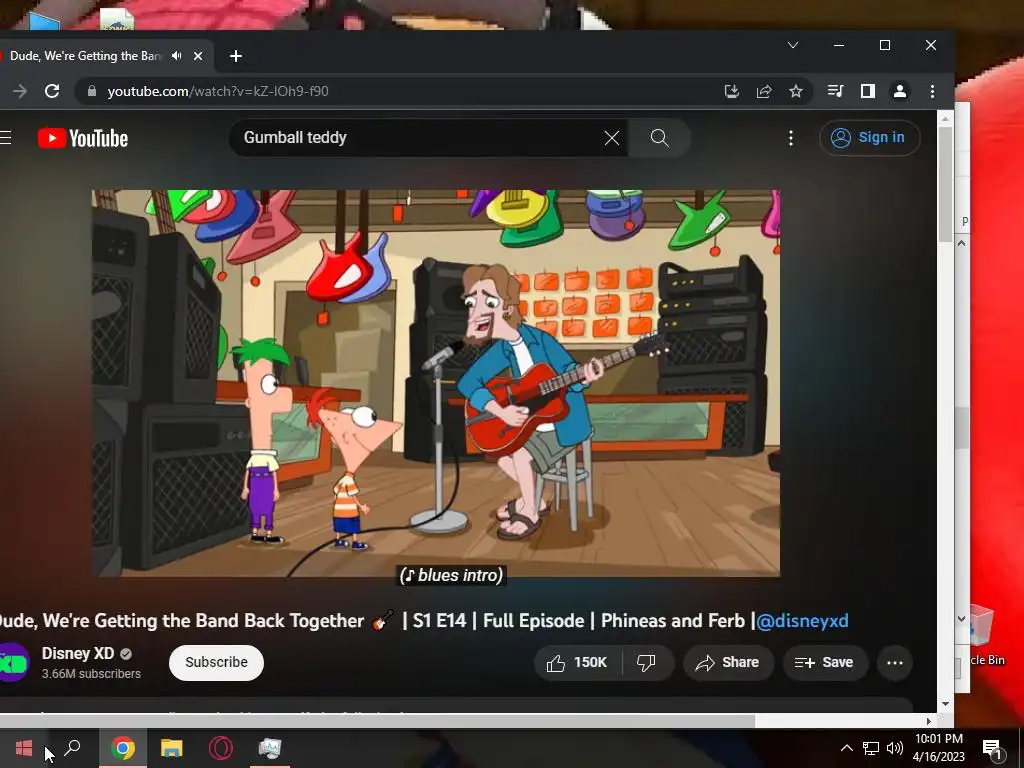Click the horizontal scrollbar at page bottom

coord(377,721)
